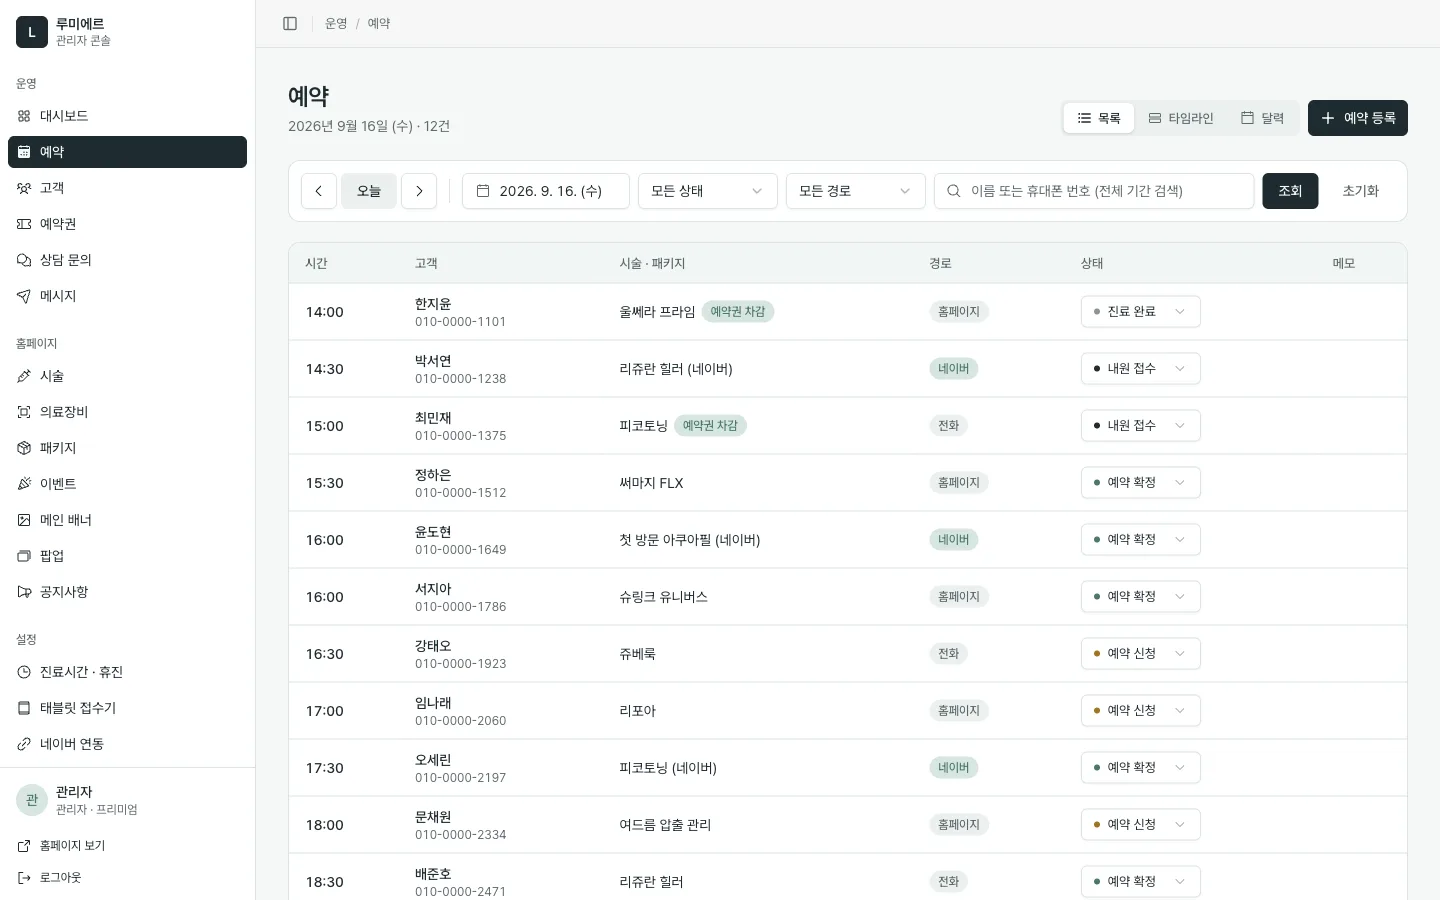Open 진료시간 · 휴진 settings

pyautogui.click(x=127, y=672)
